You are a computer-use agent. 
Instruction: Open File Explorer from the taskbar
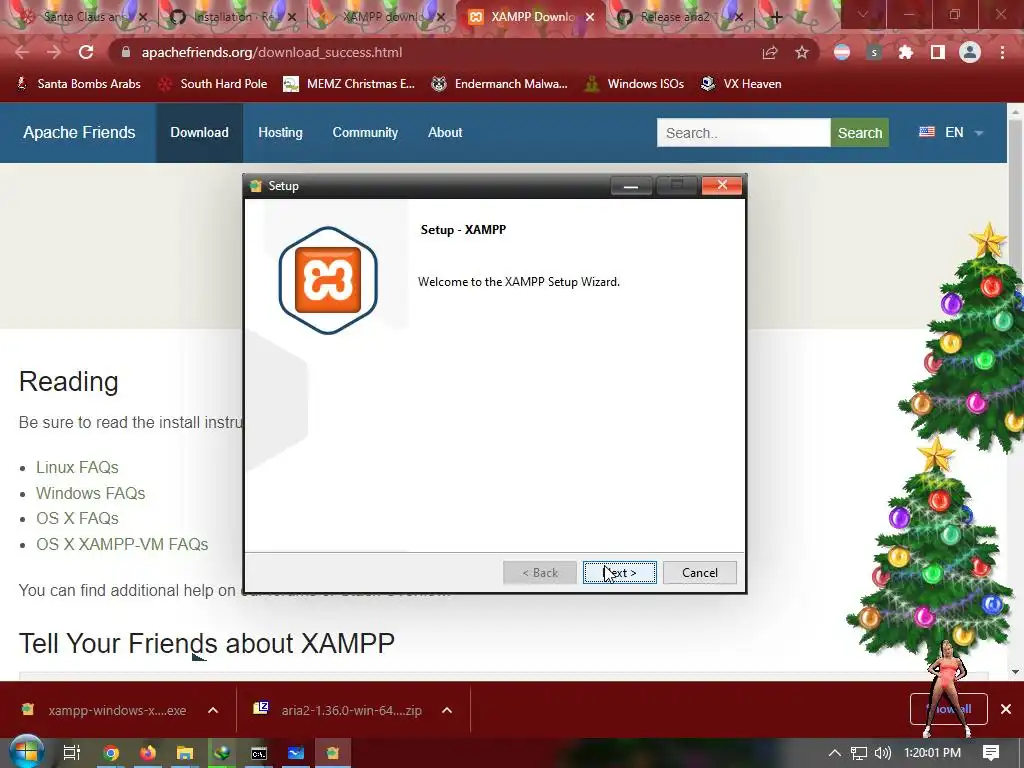coord(185,753)
